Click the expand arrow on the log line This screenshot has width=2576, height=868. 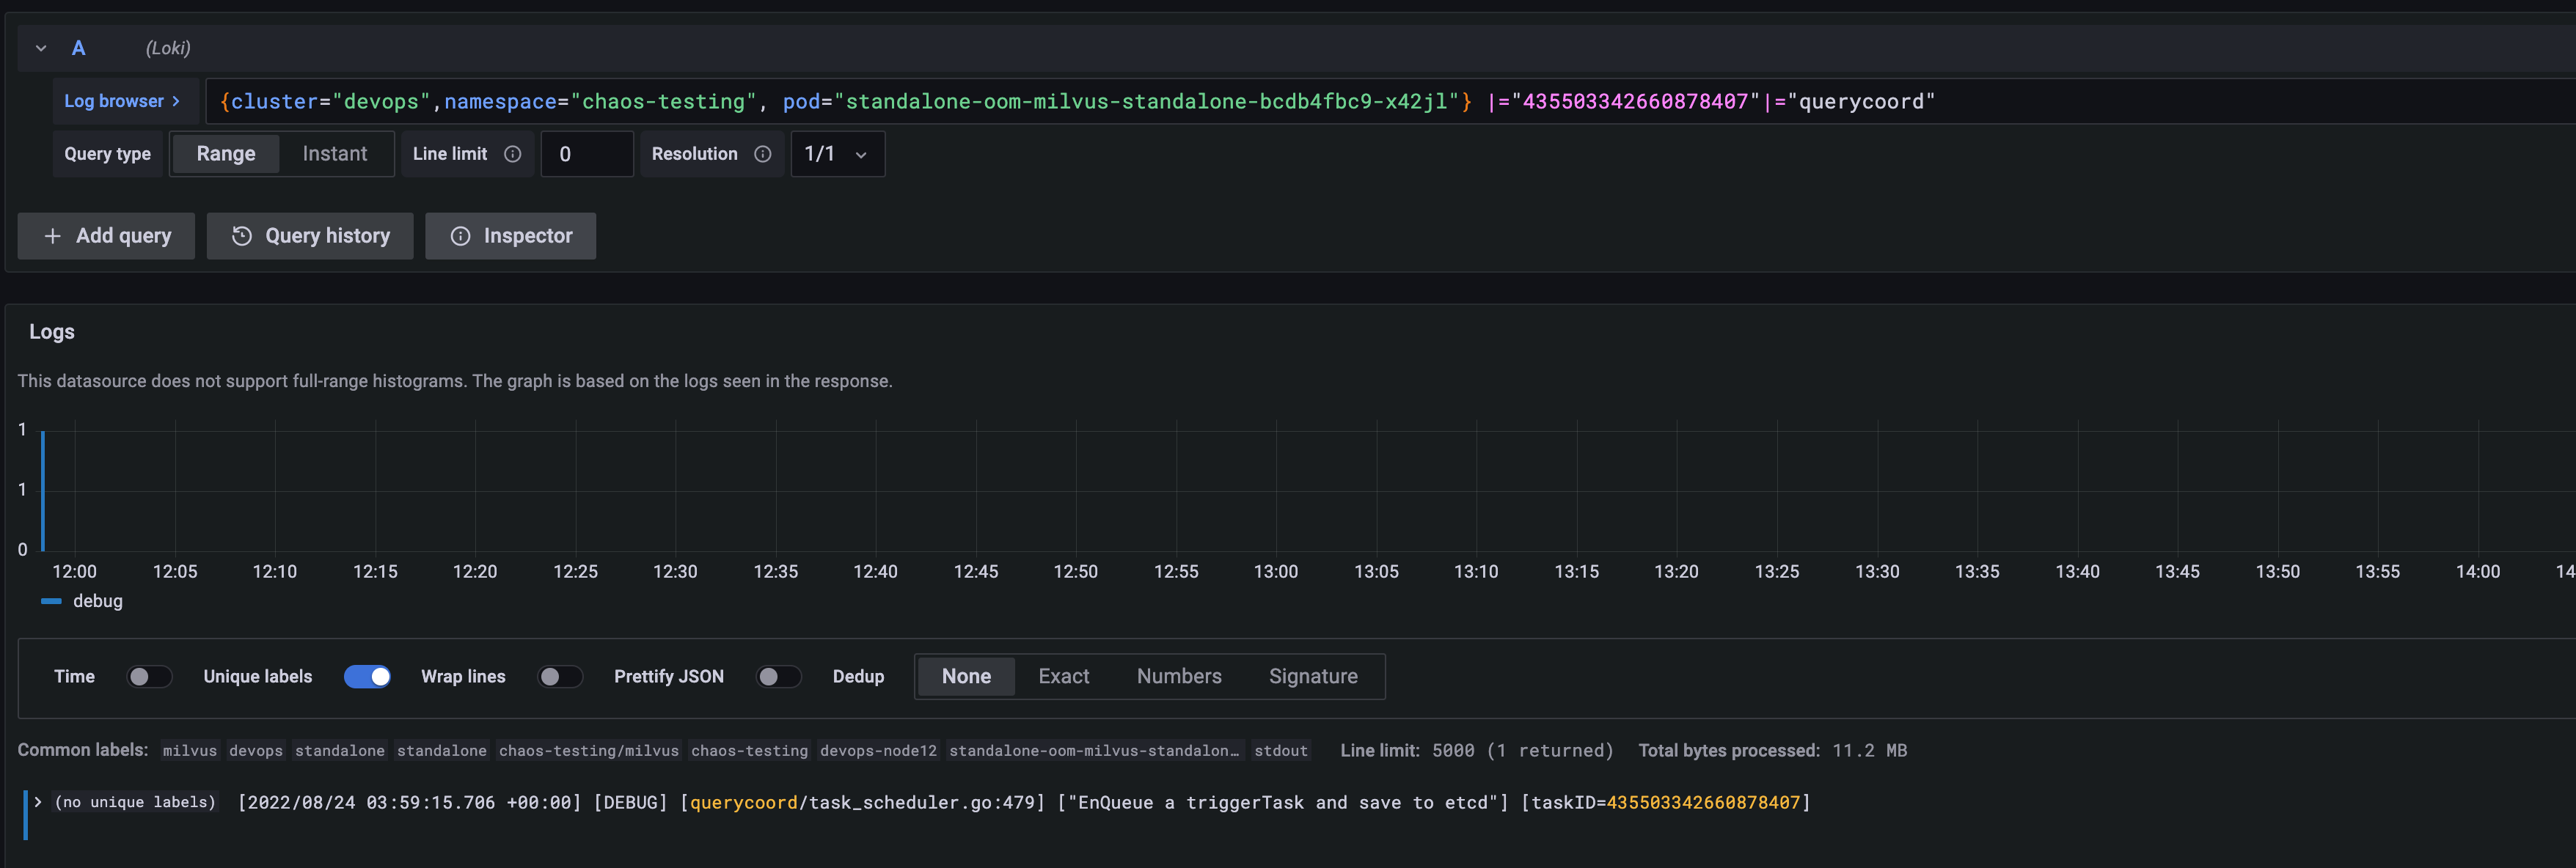click(38, 801)
